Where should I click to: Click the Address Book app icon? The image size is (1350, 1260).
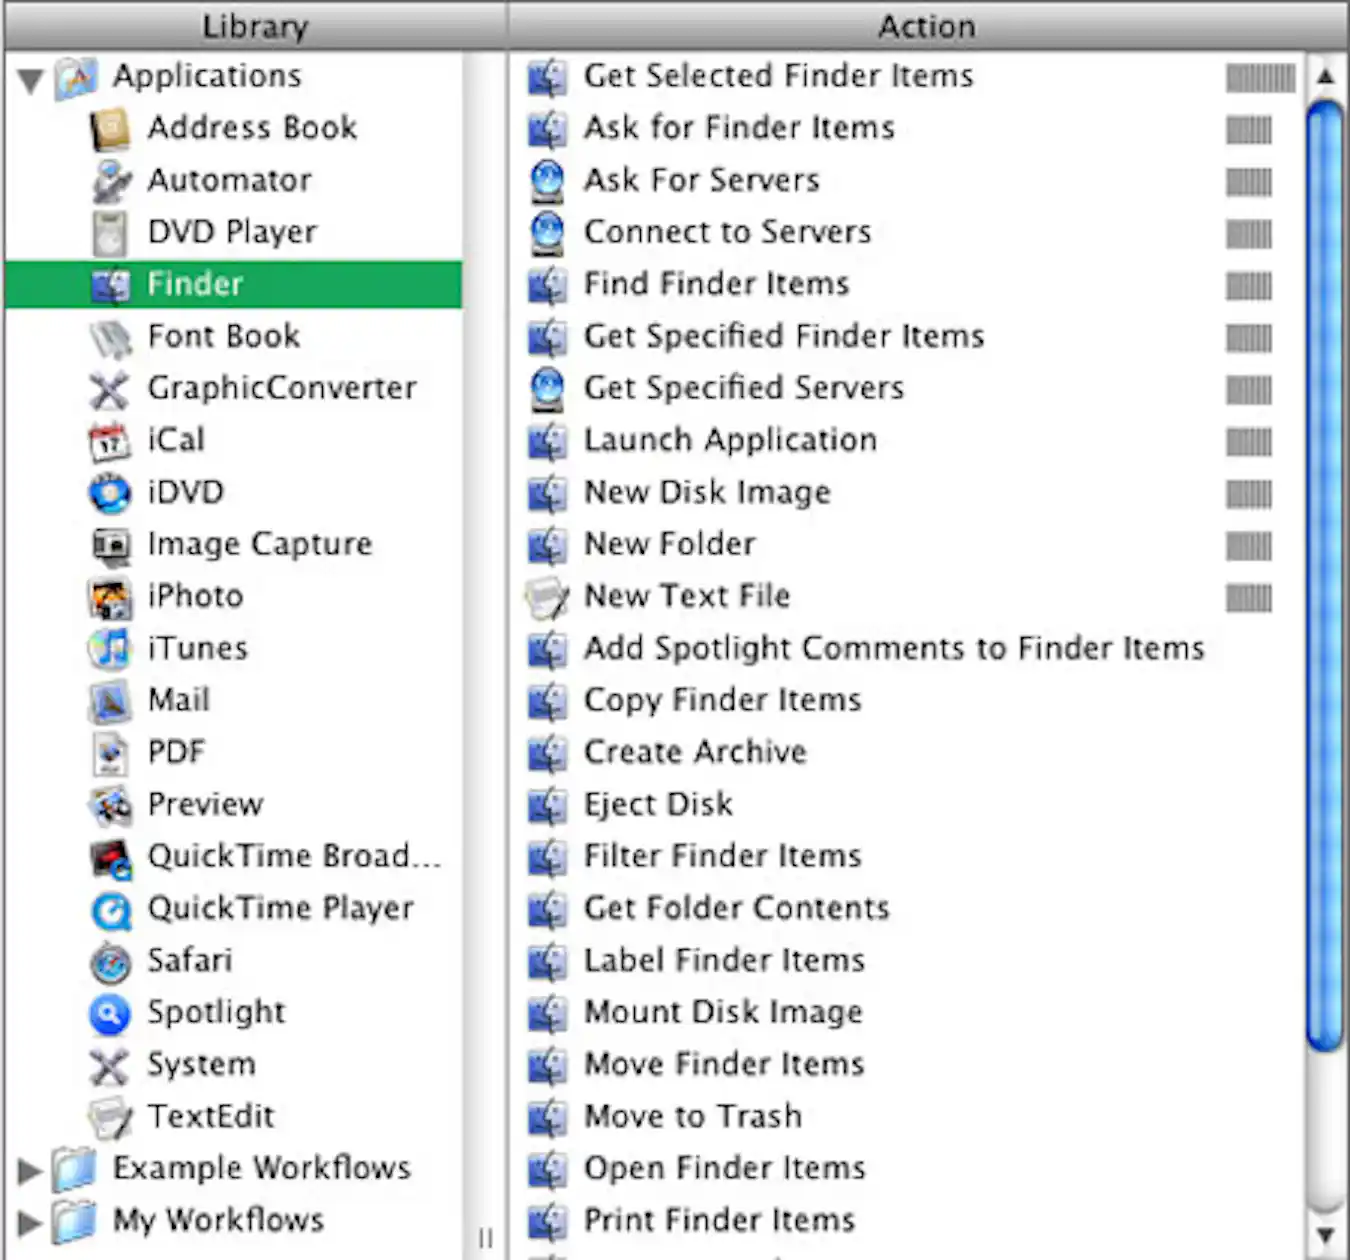pos(109,129)
